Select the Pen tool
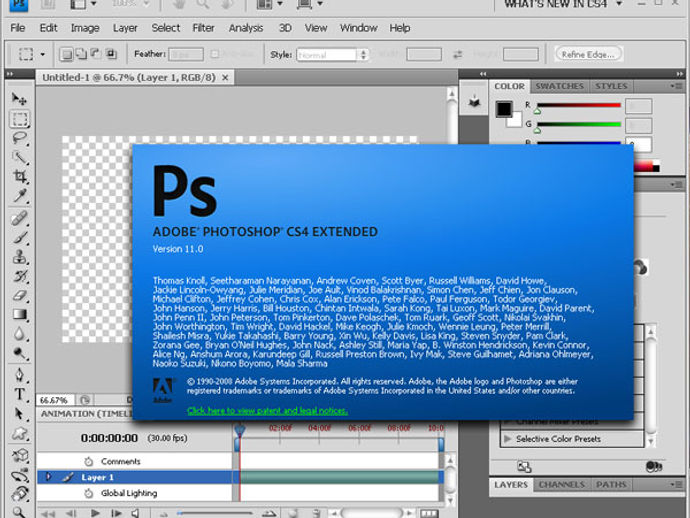 pyautogui.click(x=19, y=375)
